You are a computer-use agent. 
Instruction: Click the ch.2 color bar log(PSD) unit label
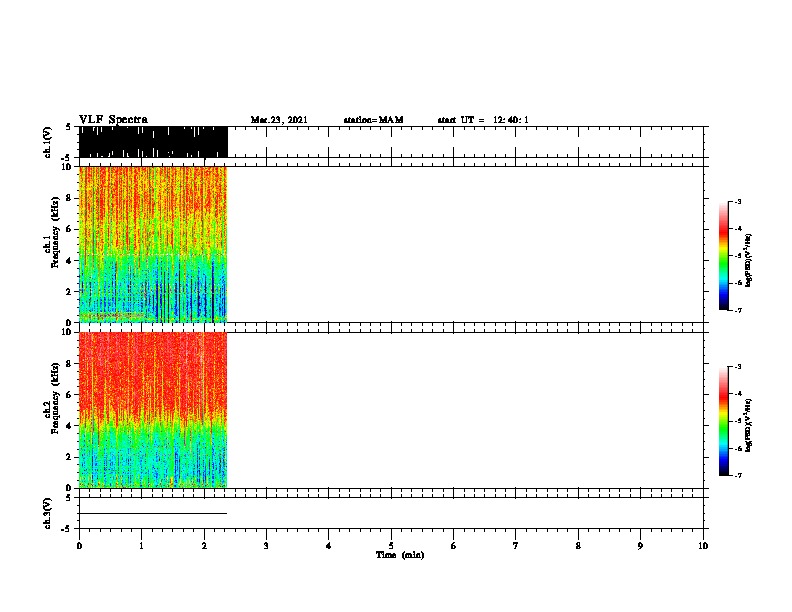[748, 426]
